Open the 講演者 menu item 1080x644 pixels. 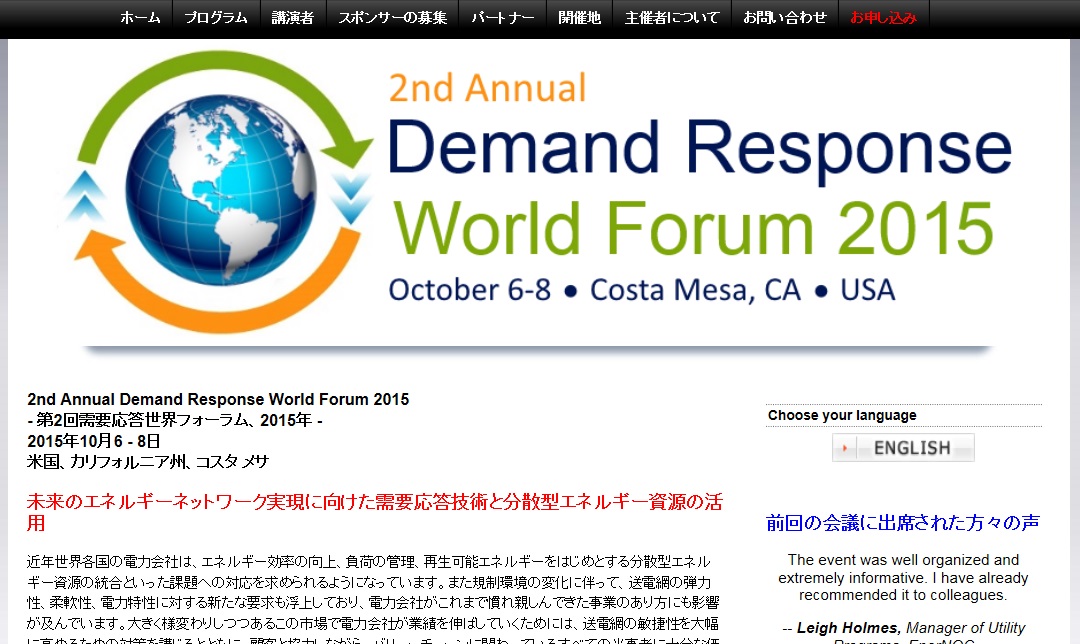(293, 18)
